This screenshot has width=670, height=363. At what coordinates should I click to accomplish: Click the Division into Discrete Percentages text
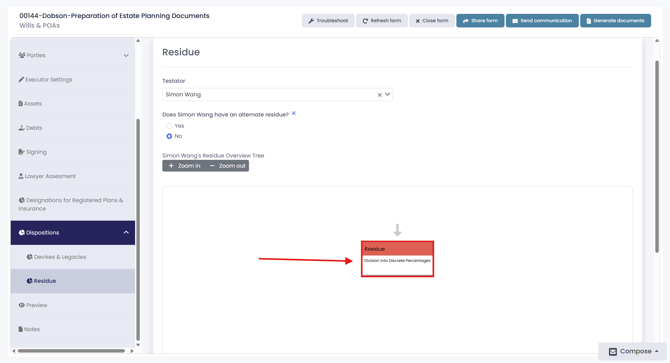tap(397, 261)
